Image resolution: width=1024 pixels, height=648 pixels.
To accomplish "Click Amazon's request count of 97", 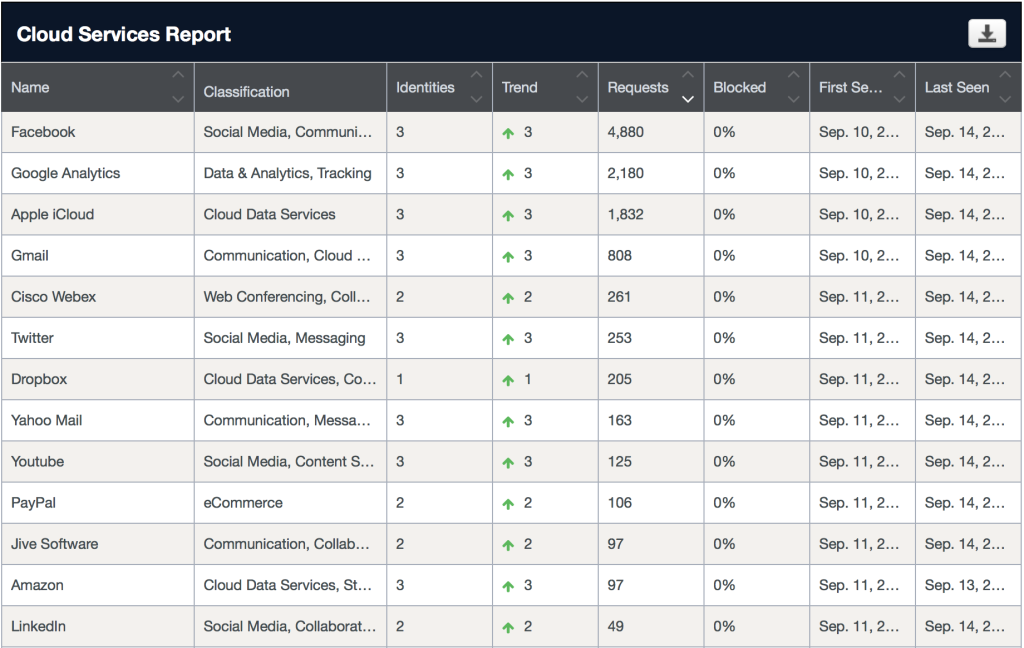I will [615, 585].
